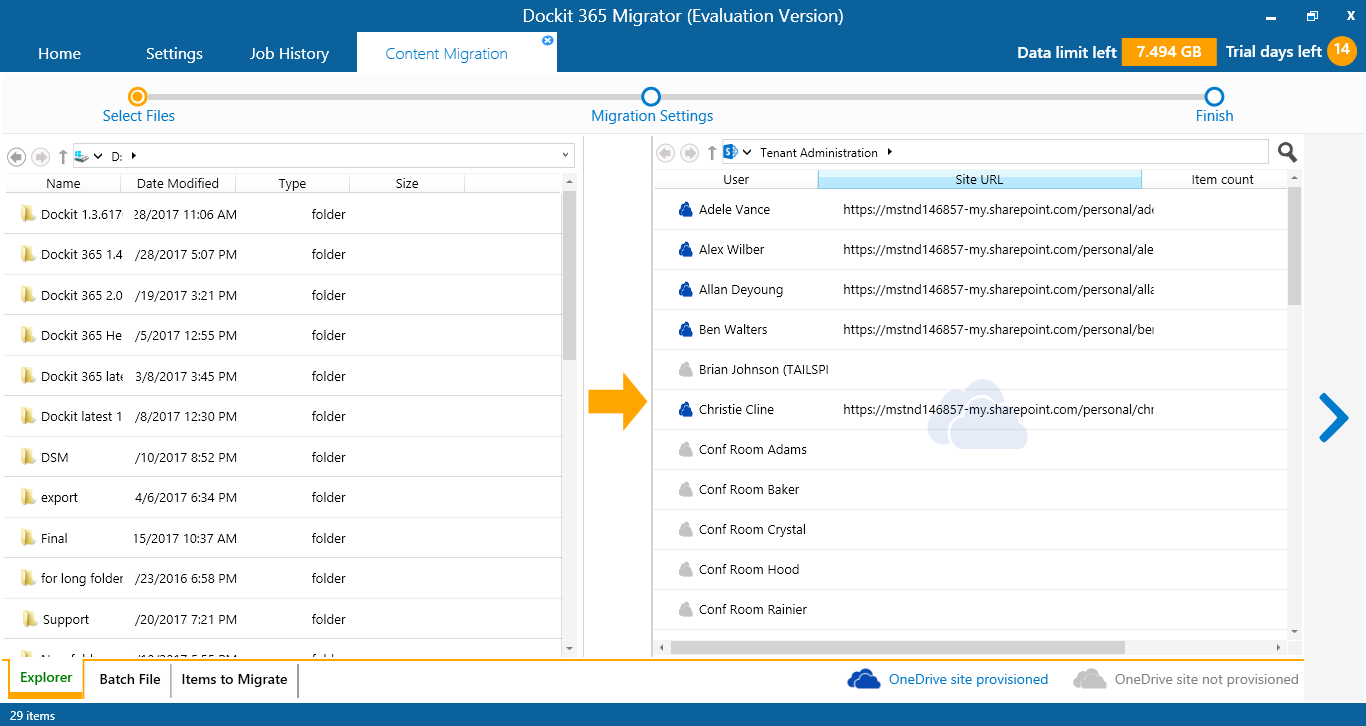Click back arrow in destination pane

coord(665,153)
